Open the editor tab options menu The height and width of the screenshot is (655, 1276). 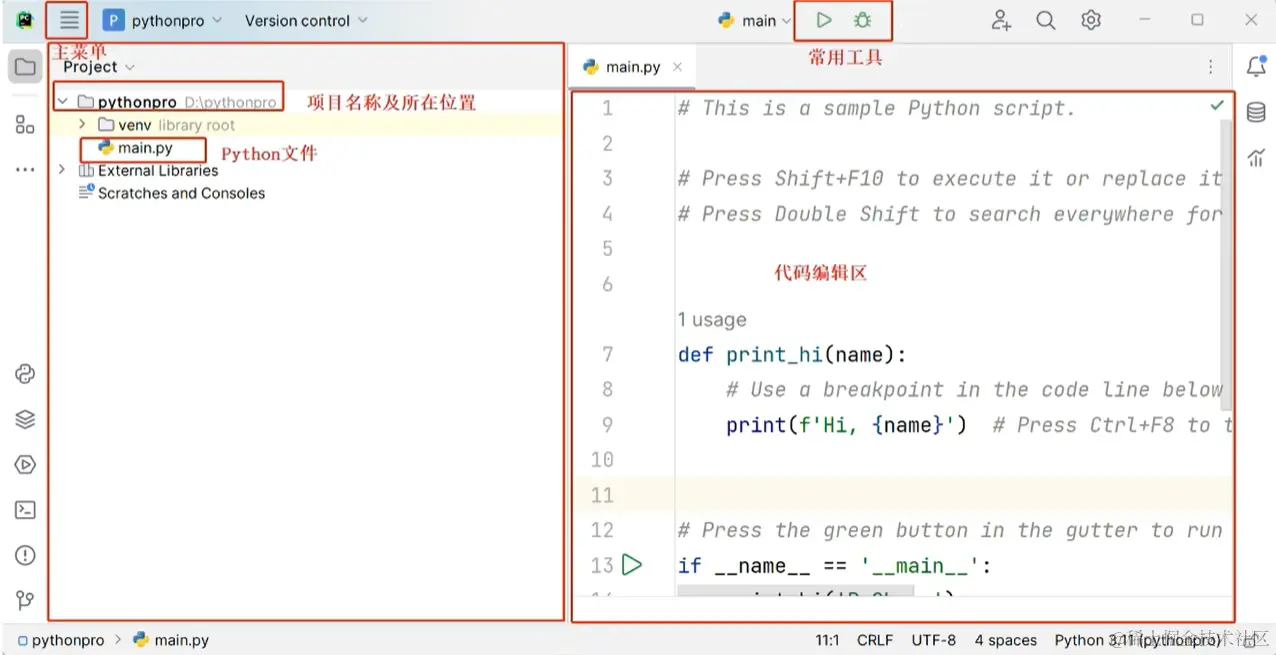point(1210,67)
